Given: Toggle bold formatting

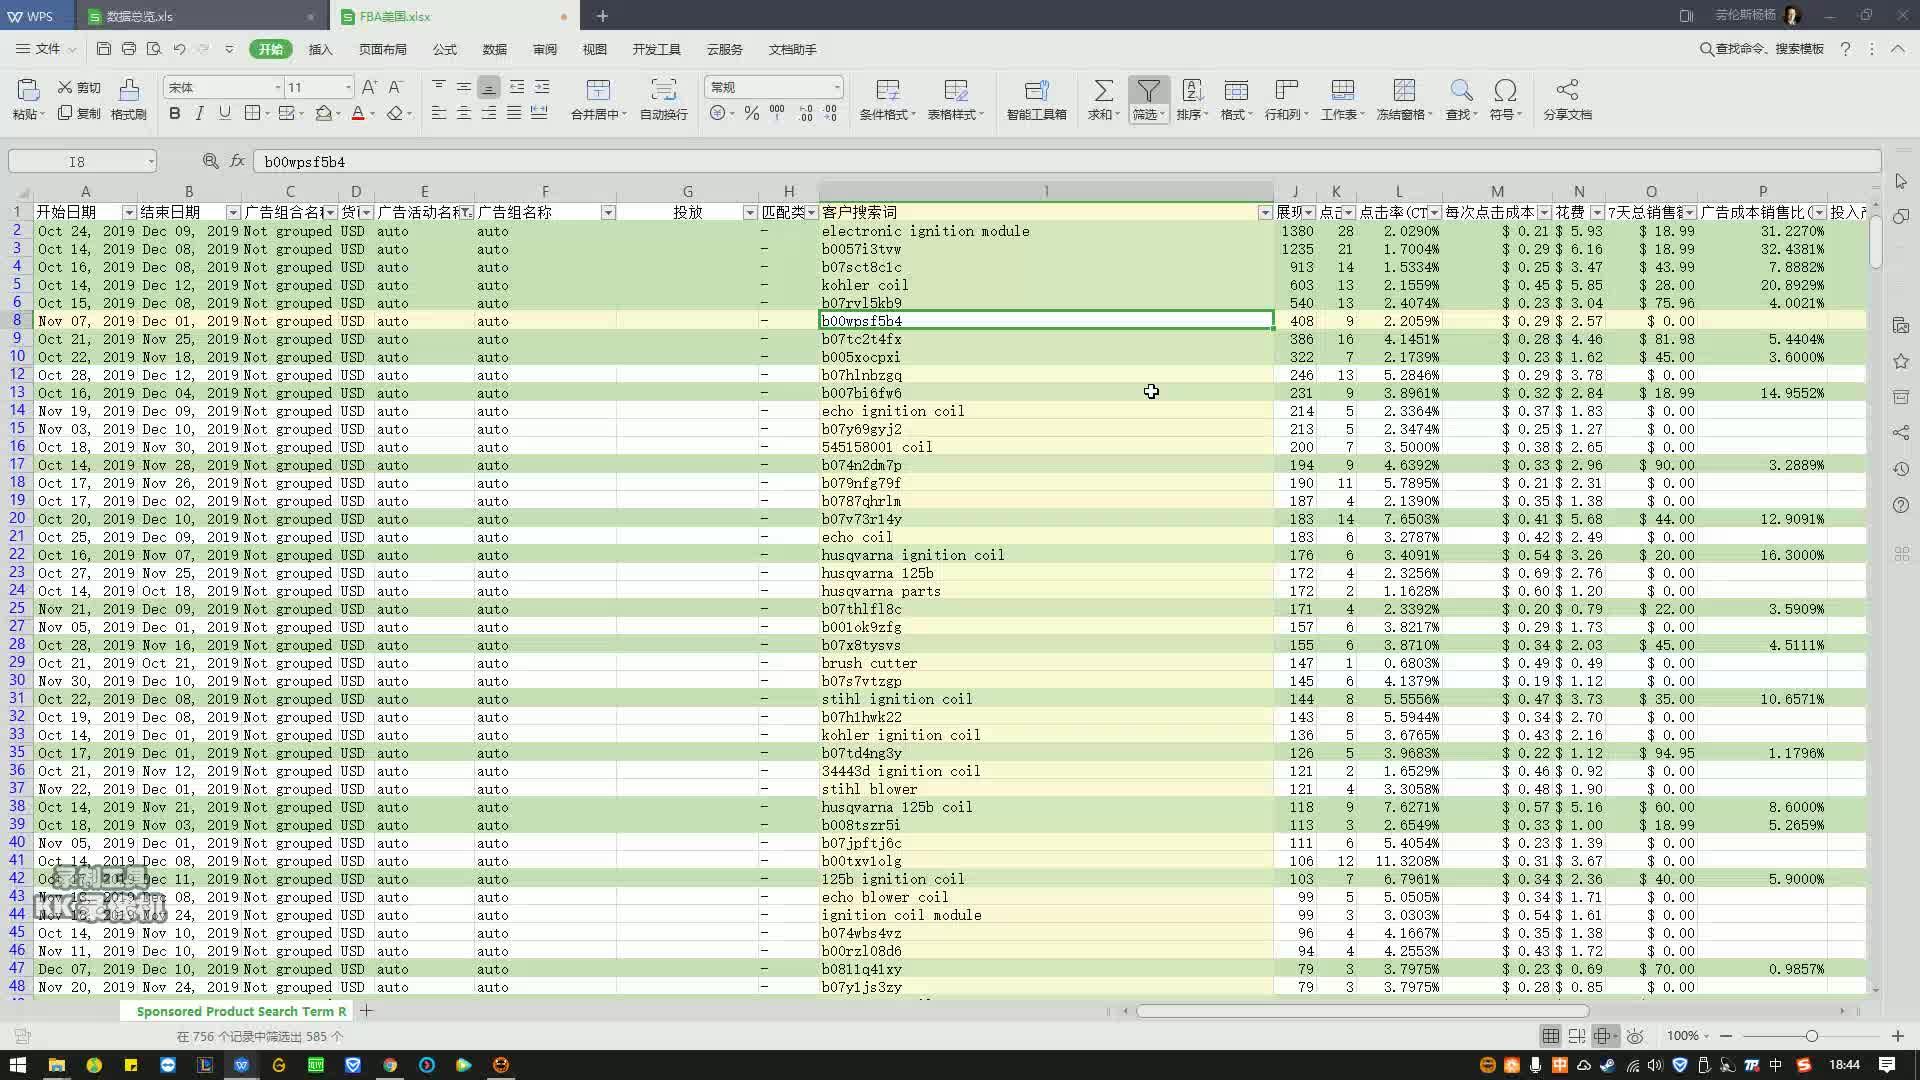Looking at the screenshot, I should coord(175,114).
